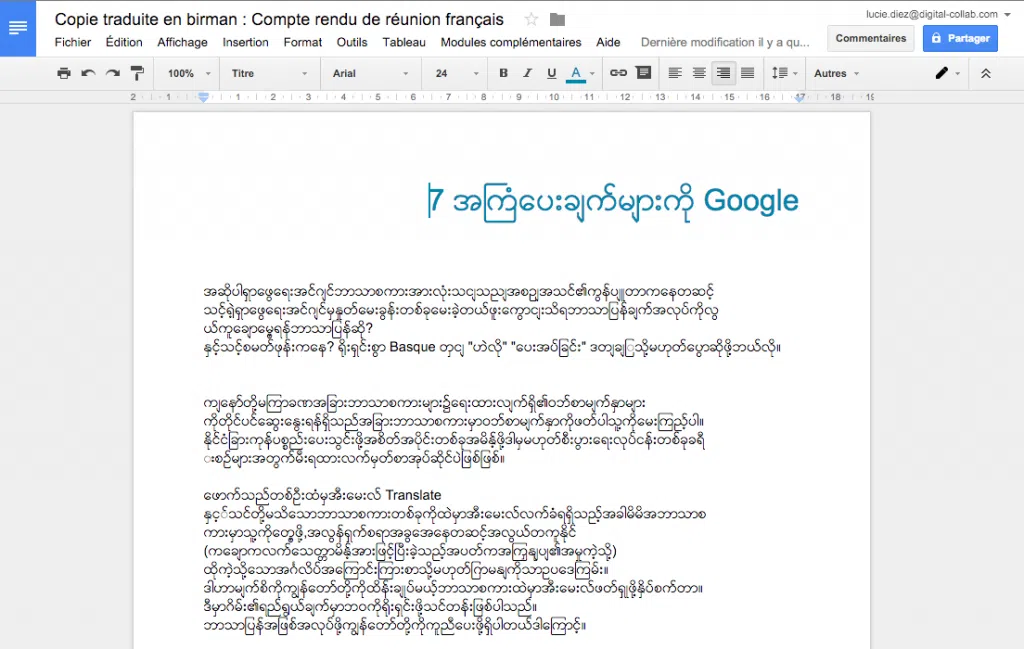Open the Outils menu
Viewport: 1024px width, 649px height.
point(352,42)
